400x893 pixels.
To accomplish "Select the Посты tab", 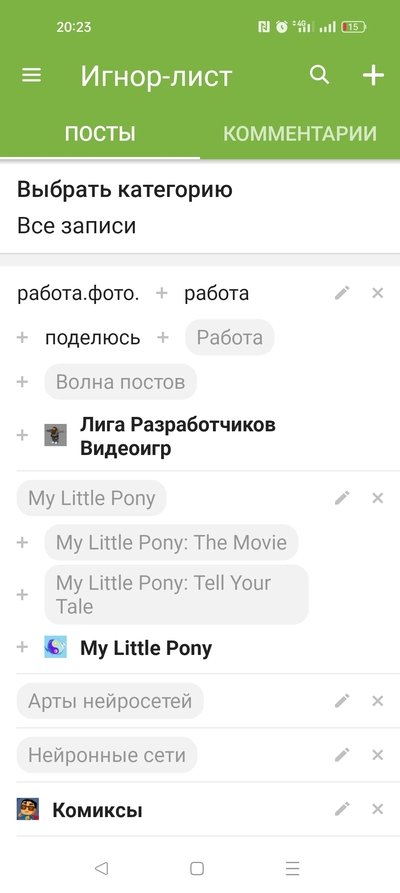I will [100, 133].
